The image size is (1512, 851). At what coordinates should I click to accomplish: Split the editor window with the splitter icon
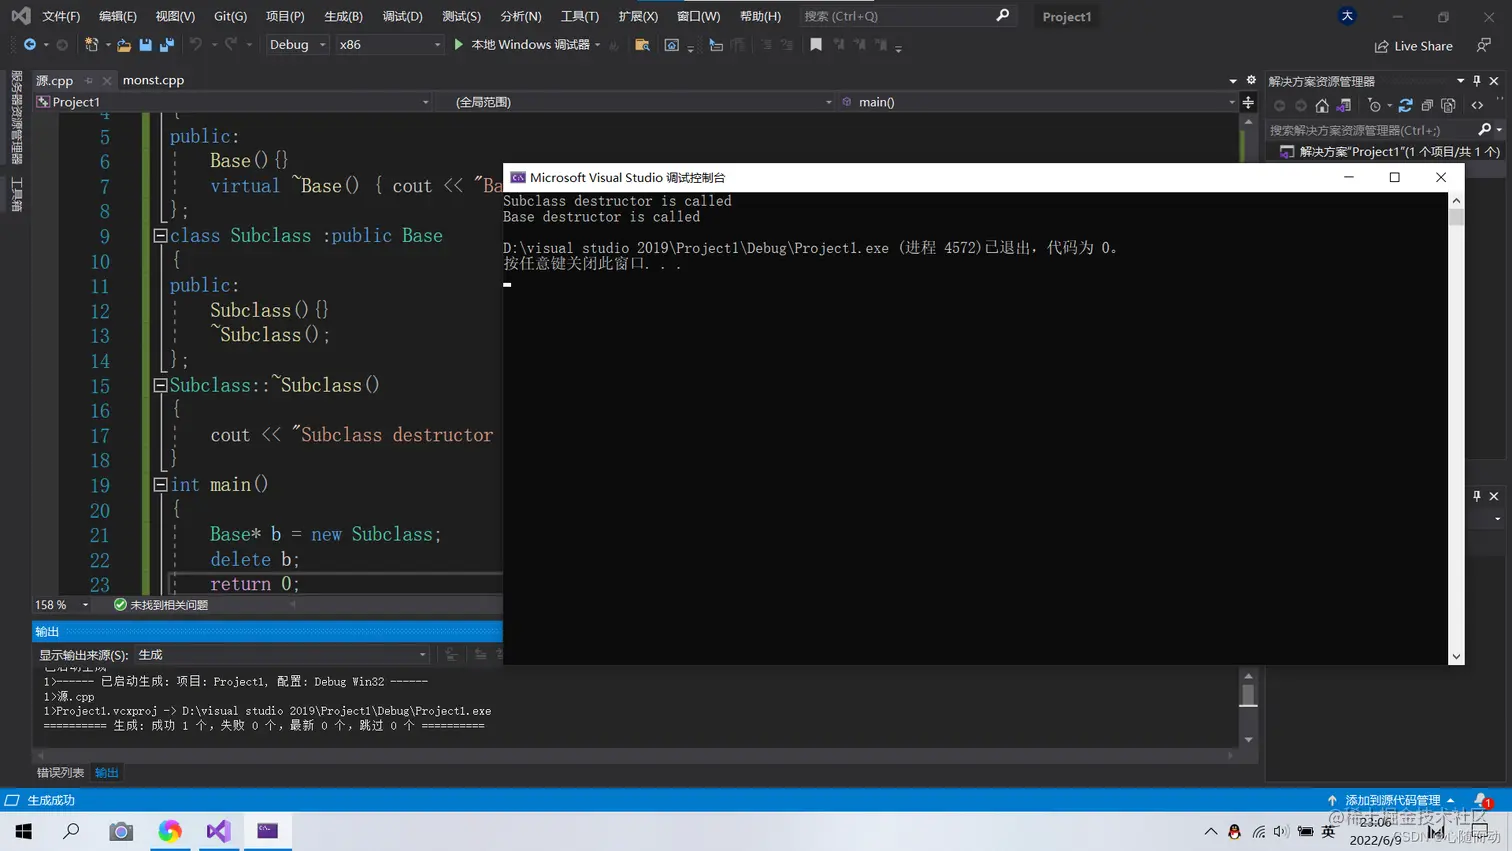1248,102
